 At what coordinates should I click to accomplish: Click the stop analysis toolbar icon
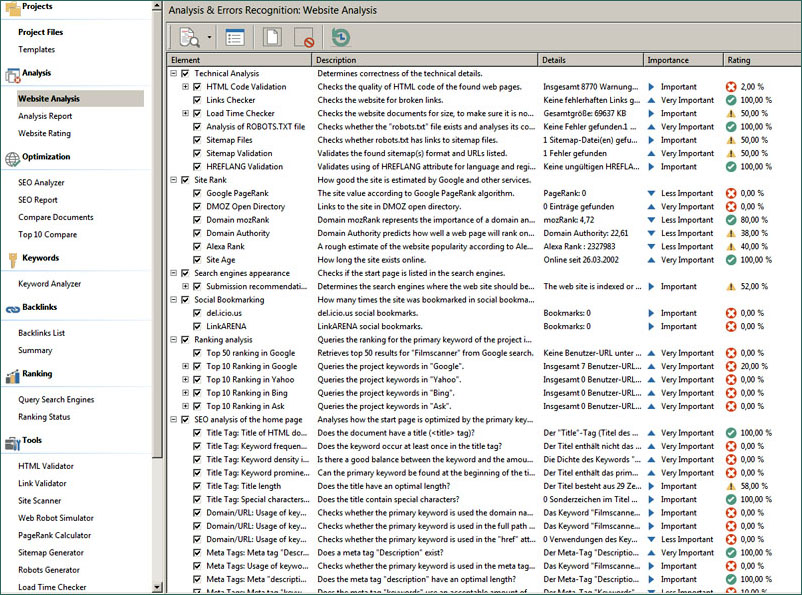pyautogui.click(x=304, y=37)
